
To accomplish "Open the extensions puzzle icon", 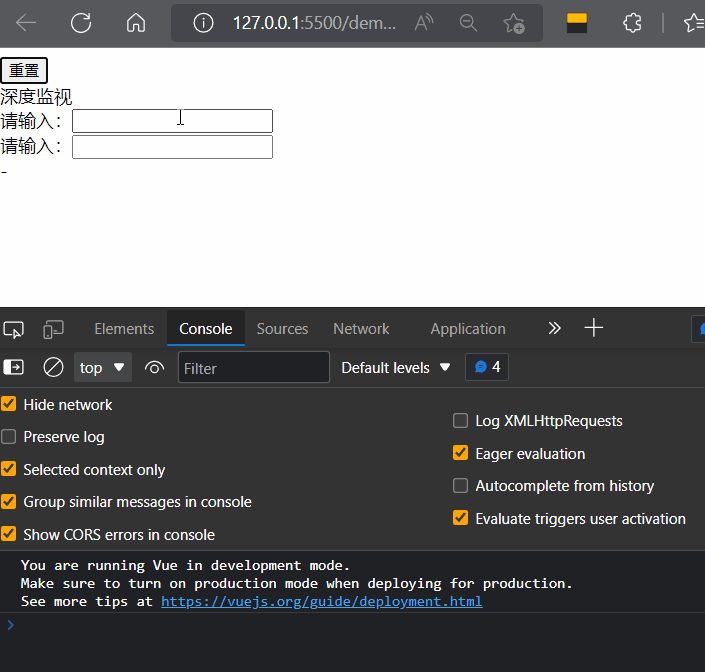I will [632, 23].
